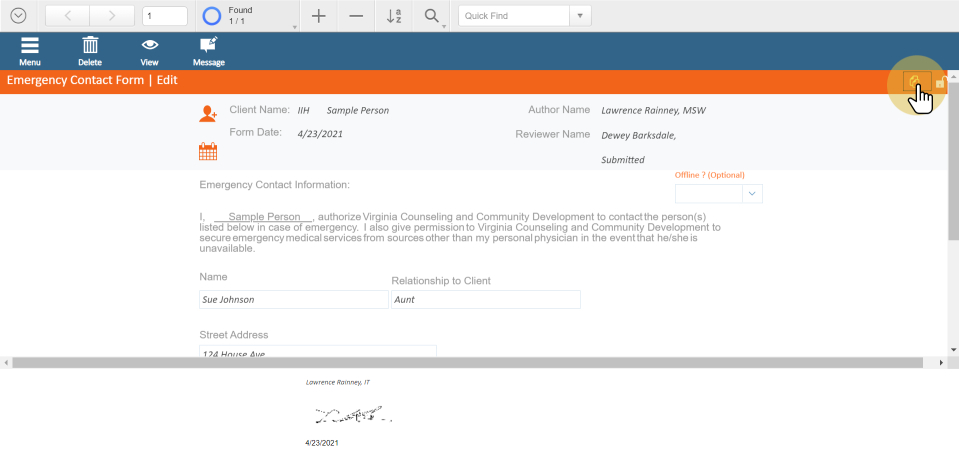Expand the circled down-arrow toolbar menu
The width and height of the screenshot is (959, 456).
(x=18, y=16)
